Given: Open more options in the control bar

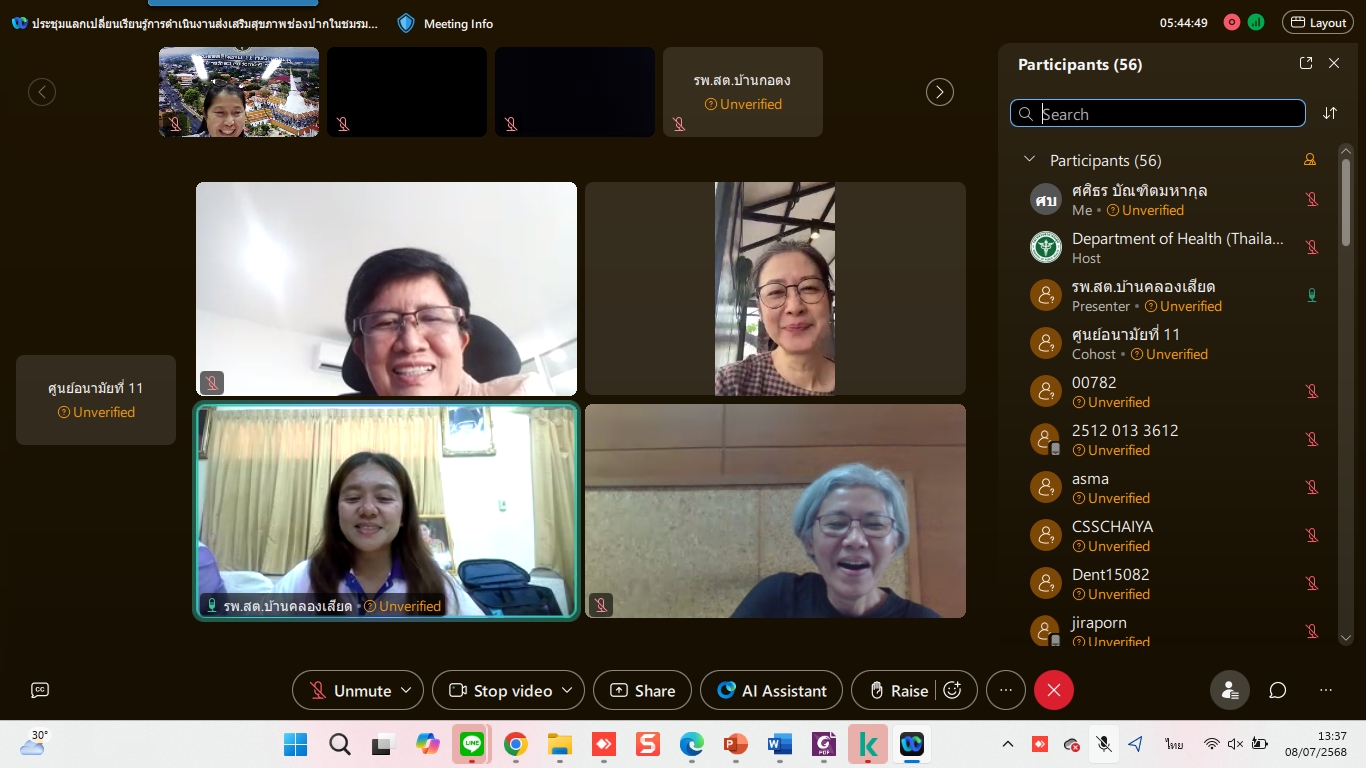Looking at the screenshot, I should [1006, 690].
